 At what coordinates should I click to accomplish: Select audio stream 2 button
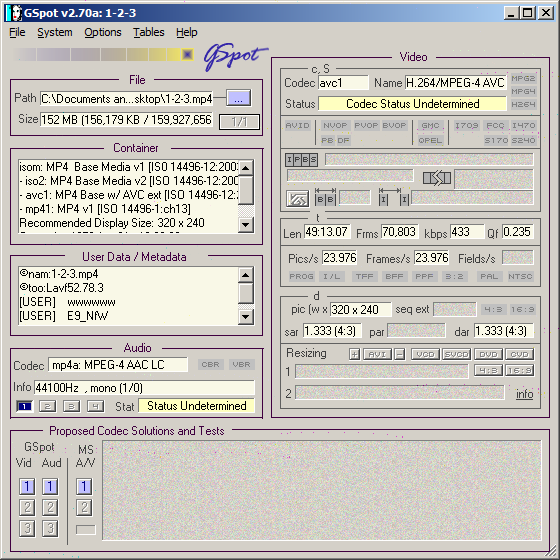point(48,406)
